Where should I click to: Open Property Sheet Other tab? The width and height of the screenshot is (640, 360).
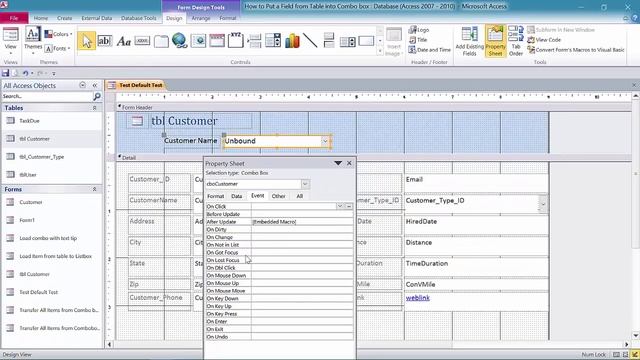pos(278,196)
